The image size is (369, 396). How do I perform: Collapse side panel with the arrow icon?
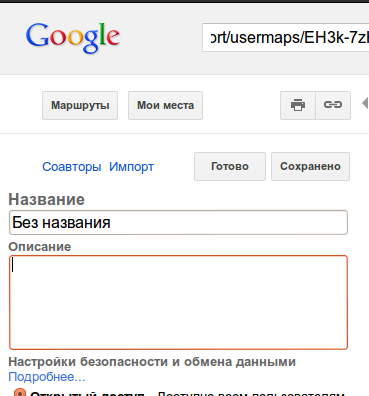[x=365, y=103]
